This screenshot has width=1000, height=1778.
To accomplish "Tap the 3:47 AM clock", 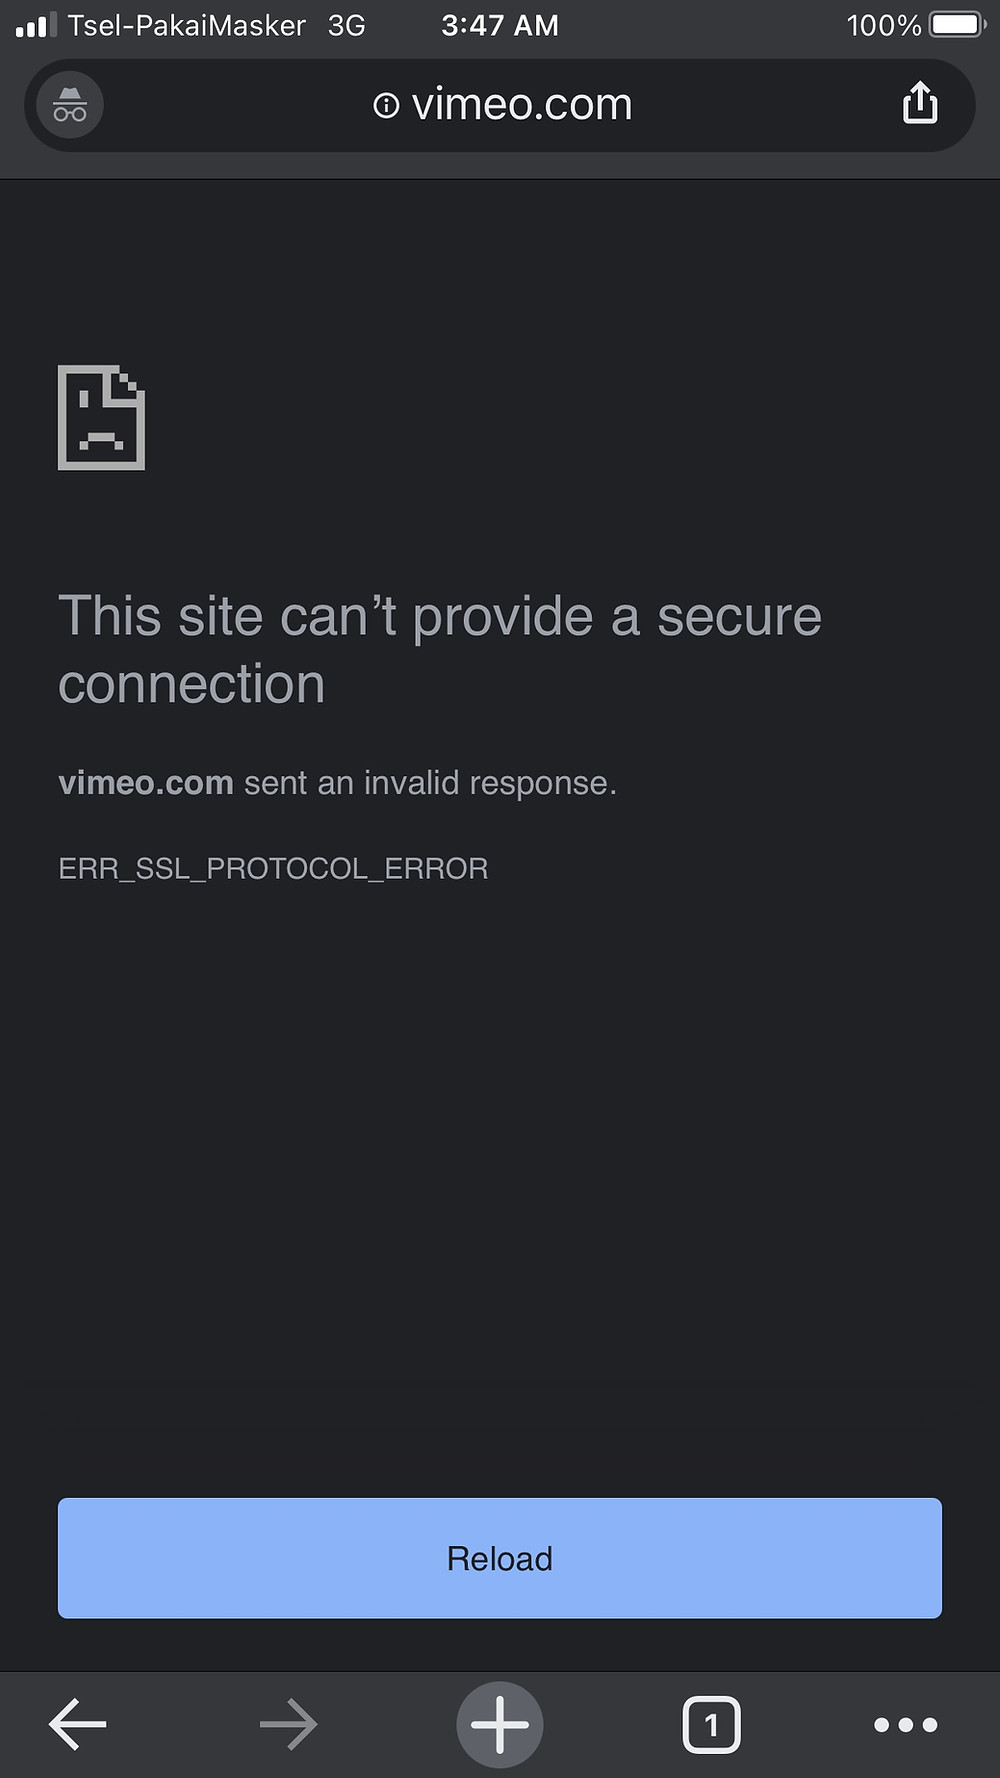I will [500, 25].
